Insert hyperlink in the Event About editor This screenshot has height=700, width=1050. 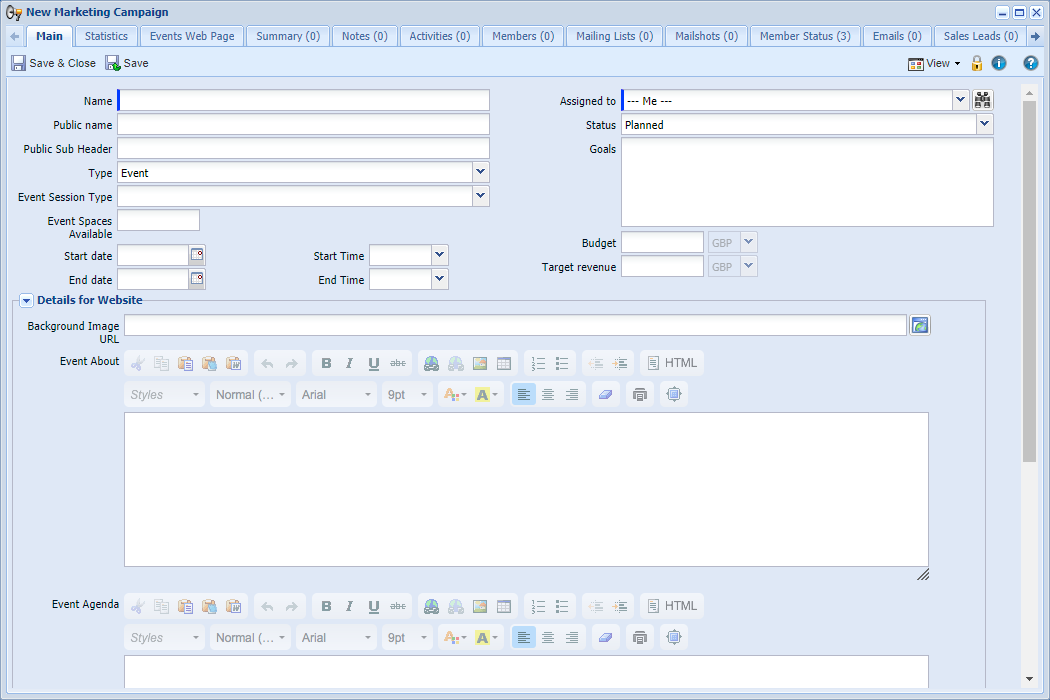[431, 363]
